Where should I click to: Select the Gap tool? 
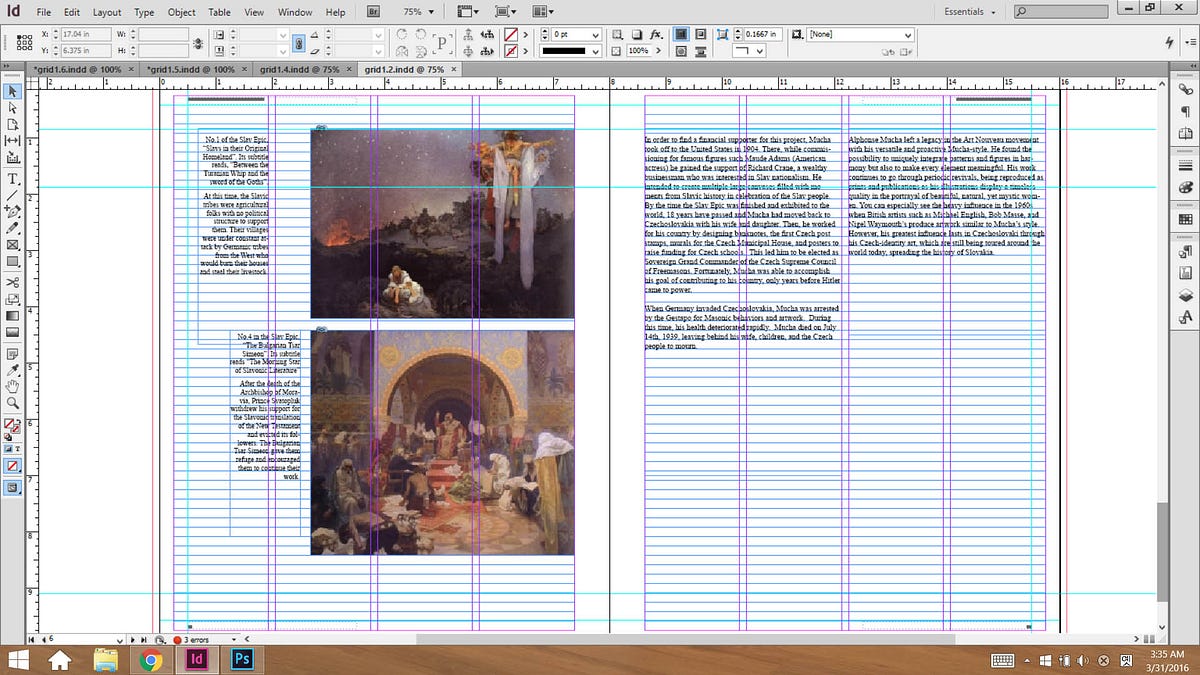13,142
